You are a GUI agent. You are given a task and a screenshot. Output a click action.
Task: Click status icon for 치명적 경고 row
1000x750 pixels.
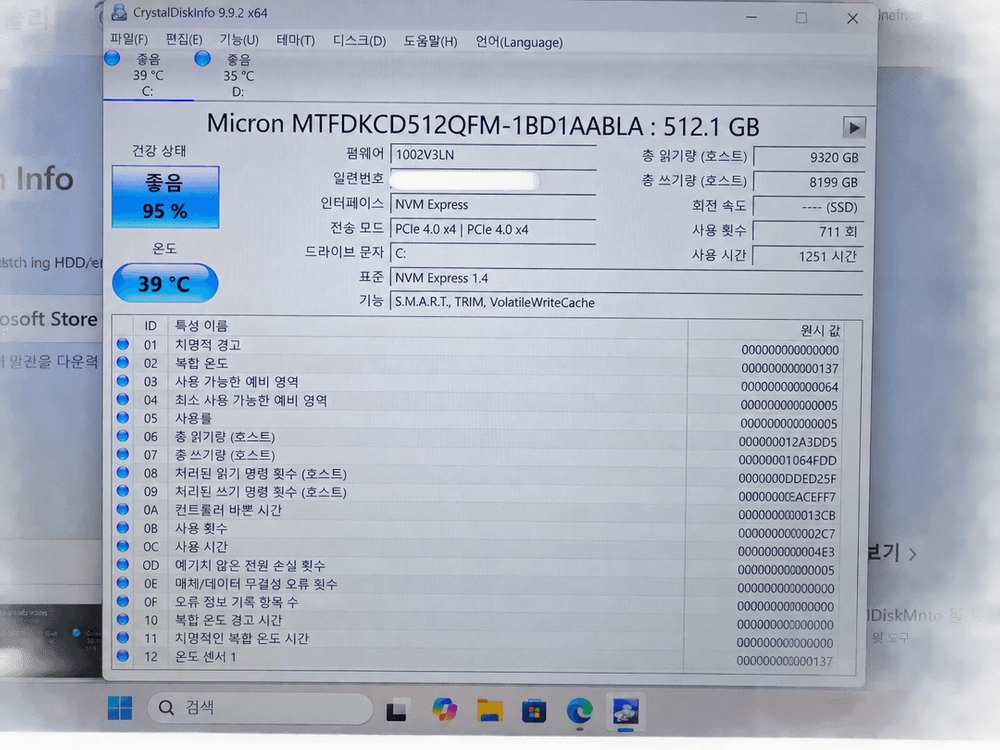122,344
